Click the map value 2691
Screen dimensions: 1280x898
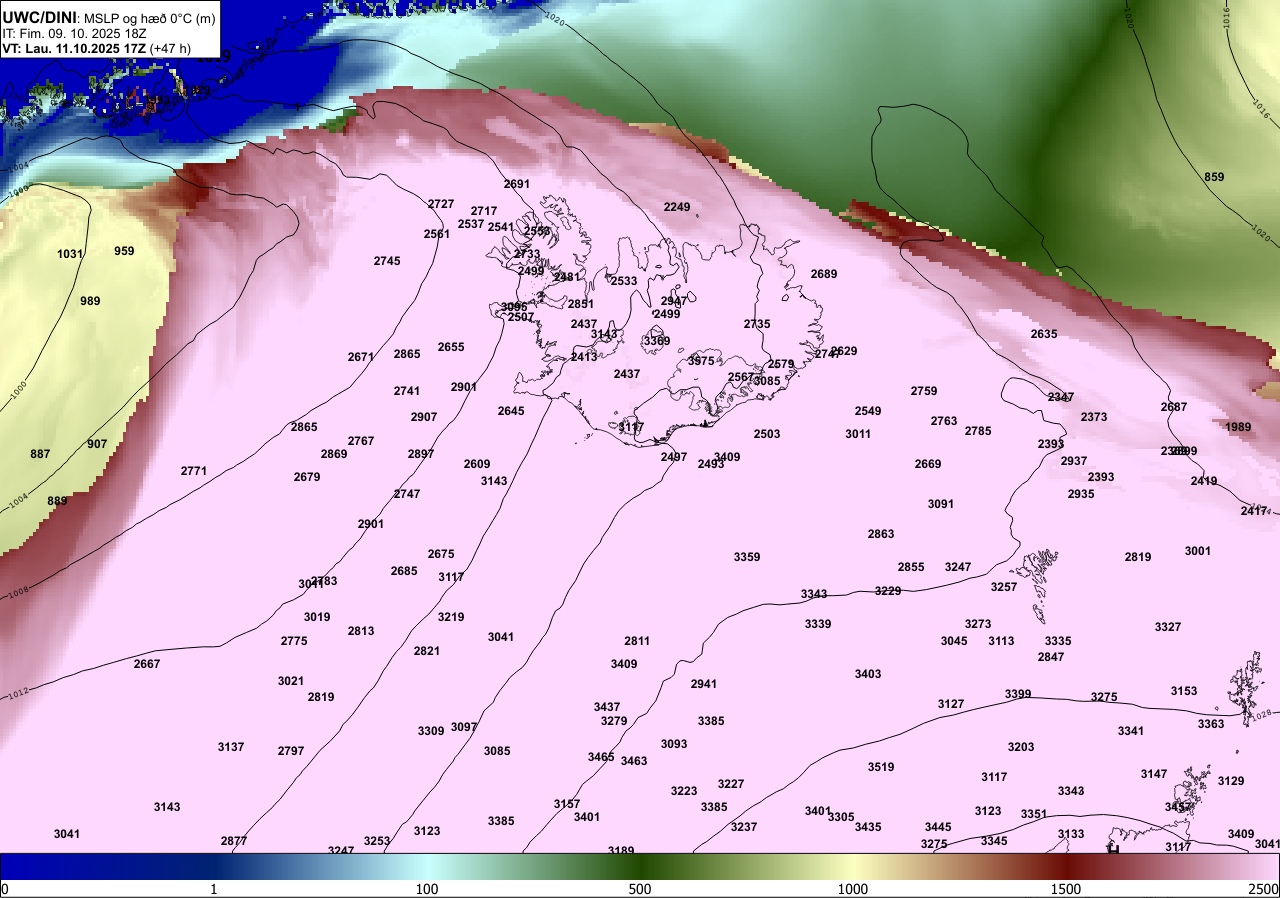tap(517, 184)
